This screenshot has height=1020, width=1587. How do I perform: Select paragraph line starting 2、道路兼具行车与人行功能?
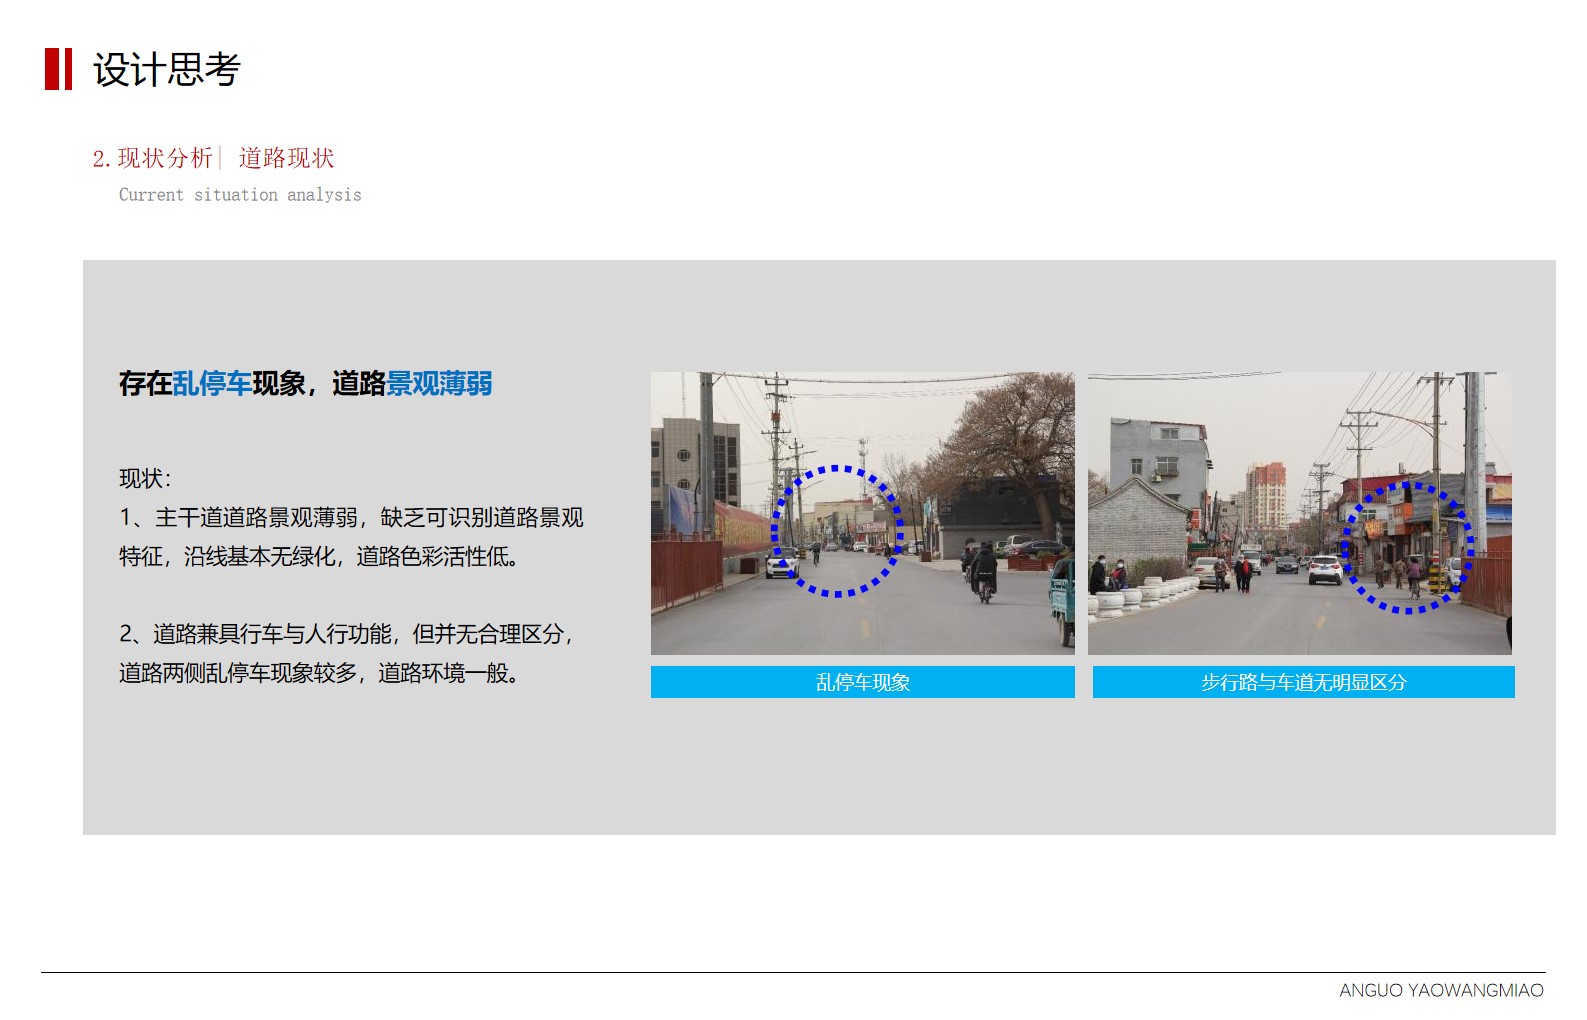pos(346,634)
